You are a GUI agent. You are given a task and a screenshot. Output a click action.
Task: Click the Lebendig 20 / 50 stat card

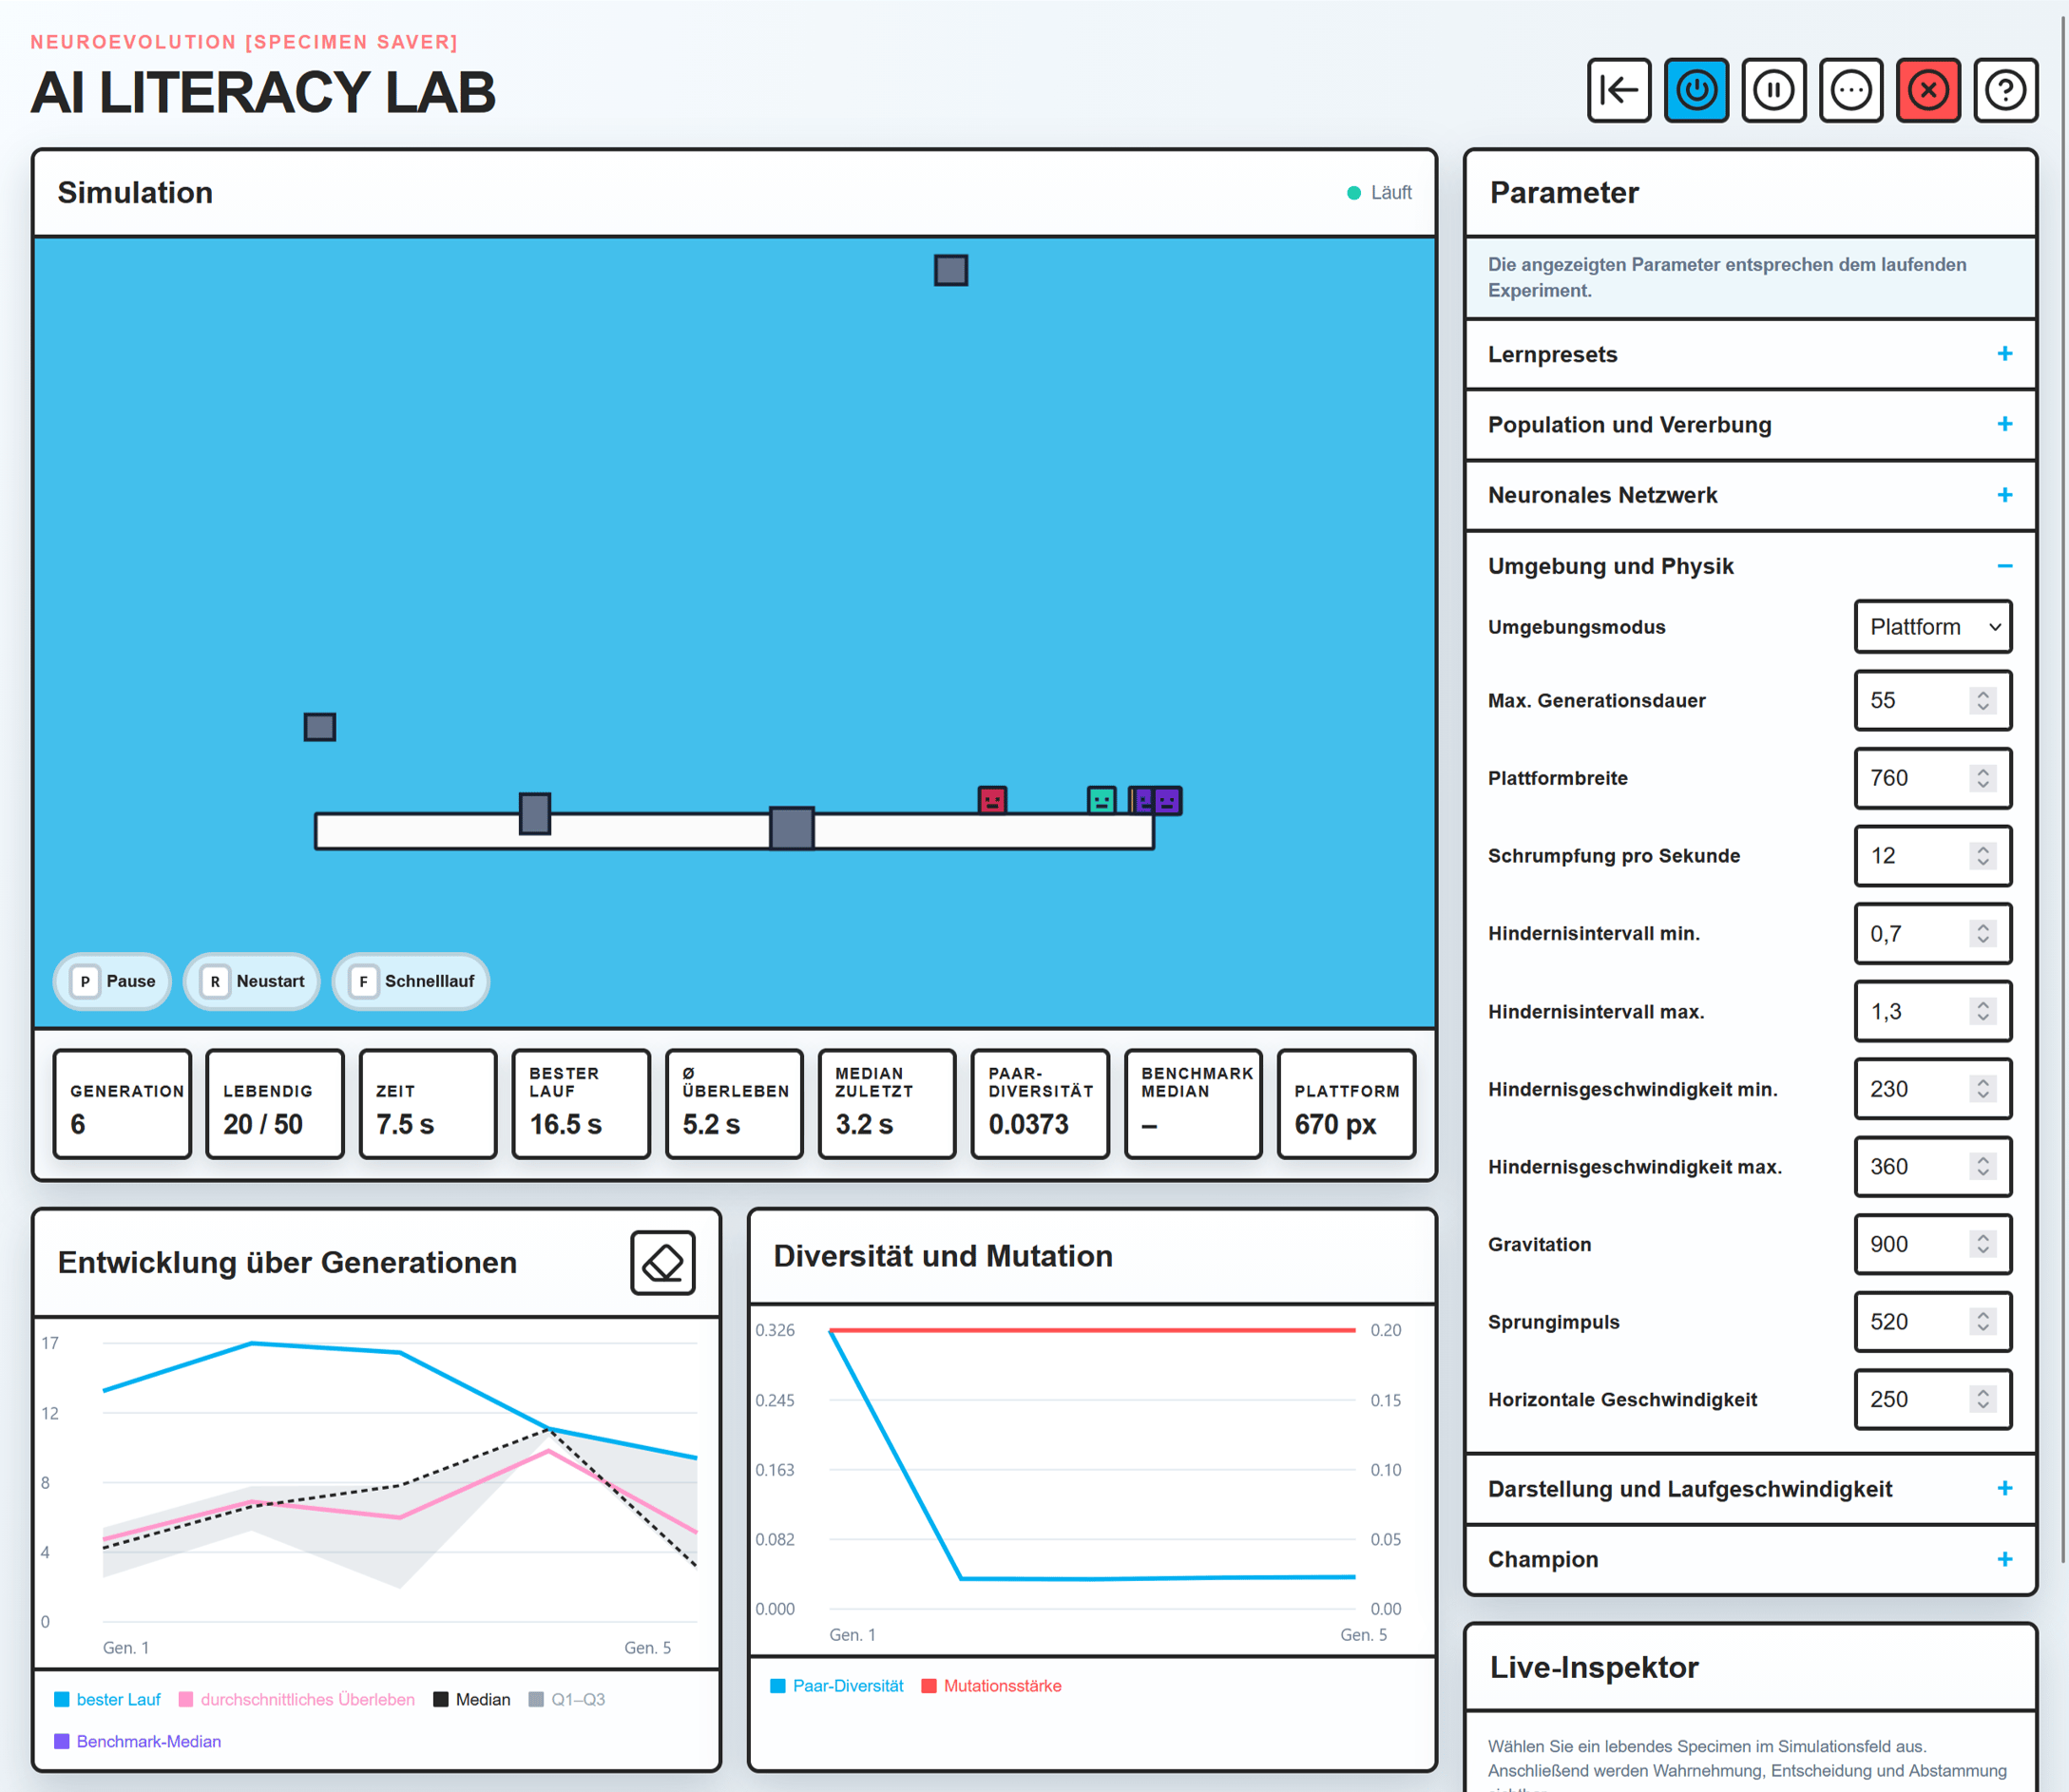[275, 1104]
